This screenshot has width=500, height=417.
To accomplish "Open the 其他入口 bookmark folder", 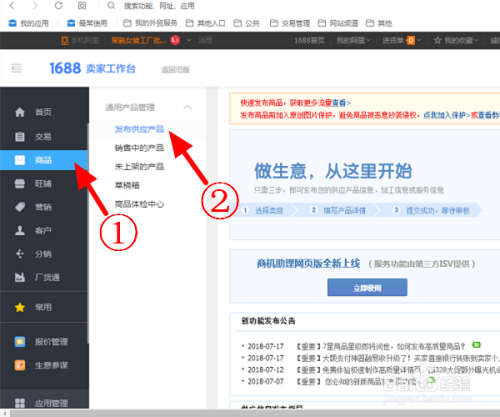I will pyautogui.click(x=206, y=23).
